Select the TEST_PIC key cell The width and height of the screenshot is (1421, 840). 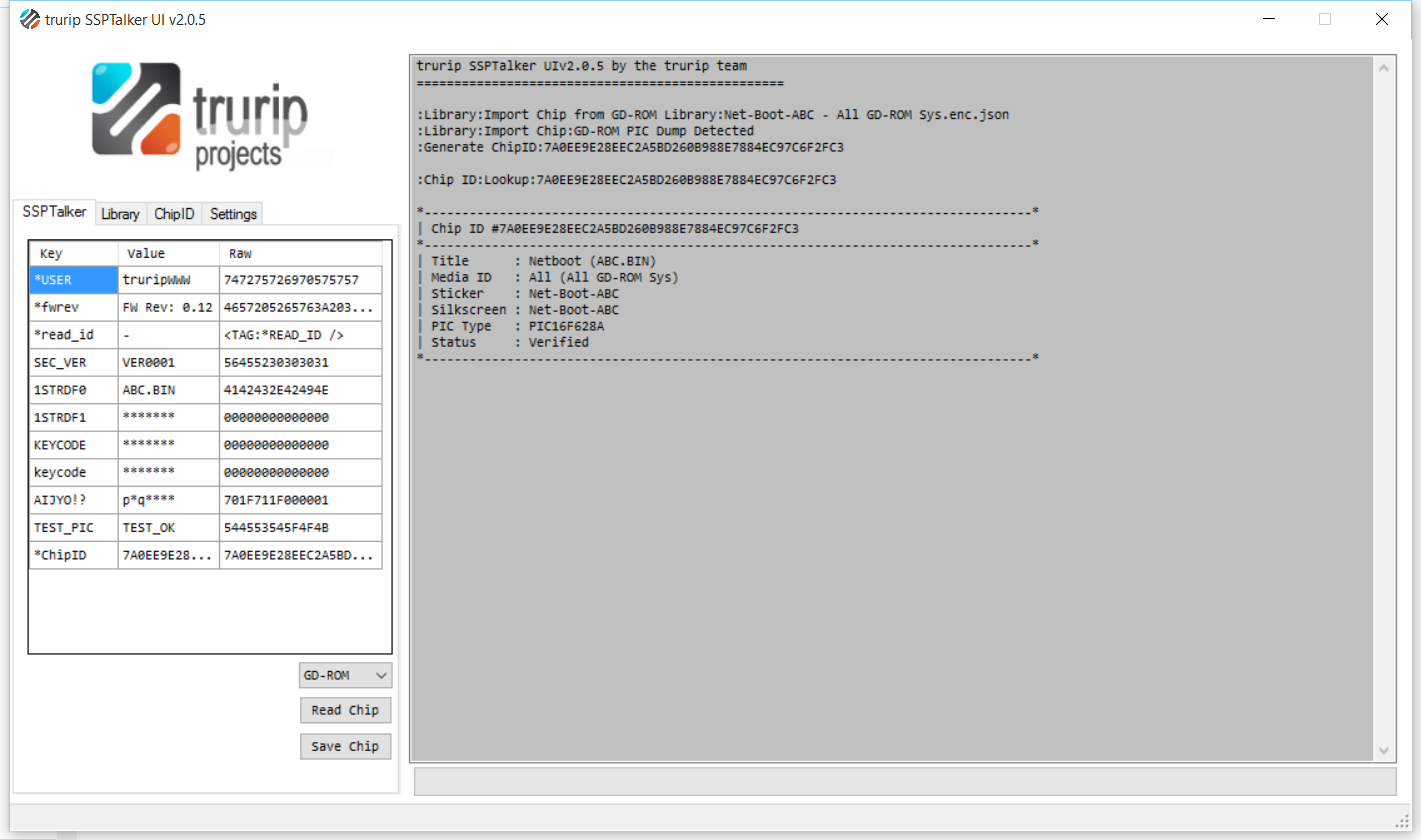pos(74,528)
